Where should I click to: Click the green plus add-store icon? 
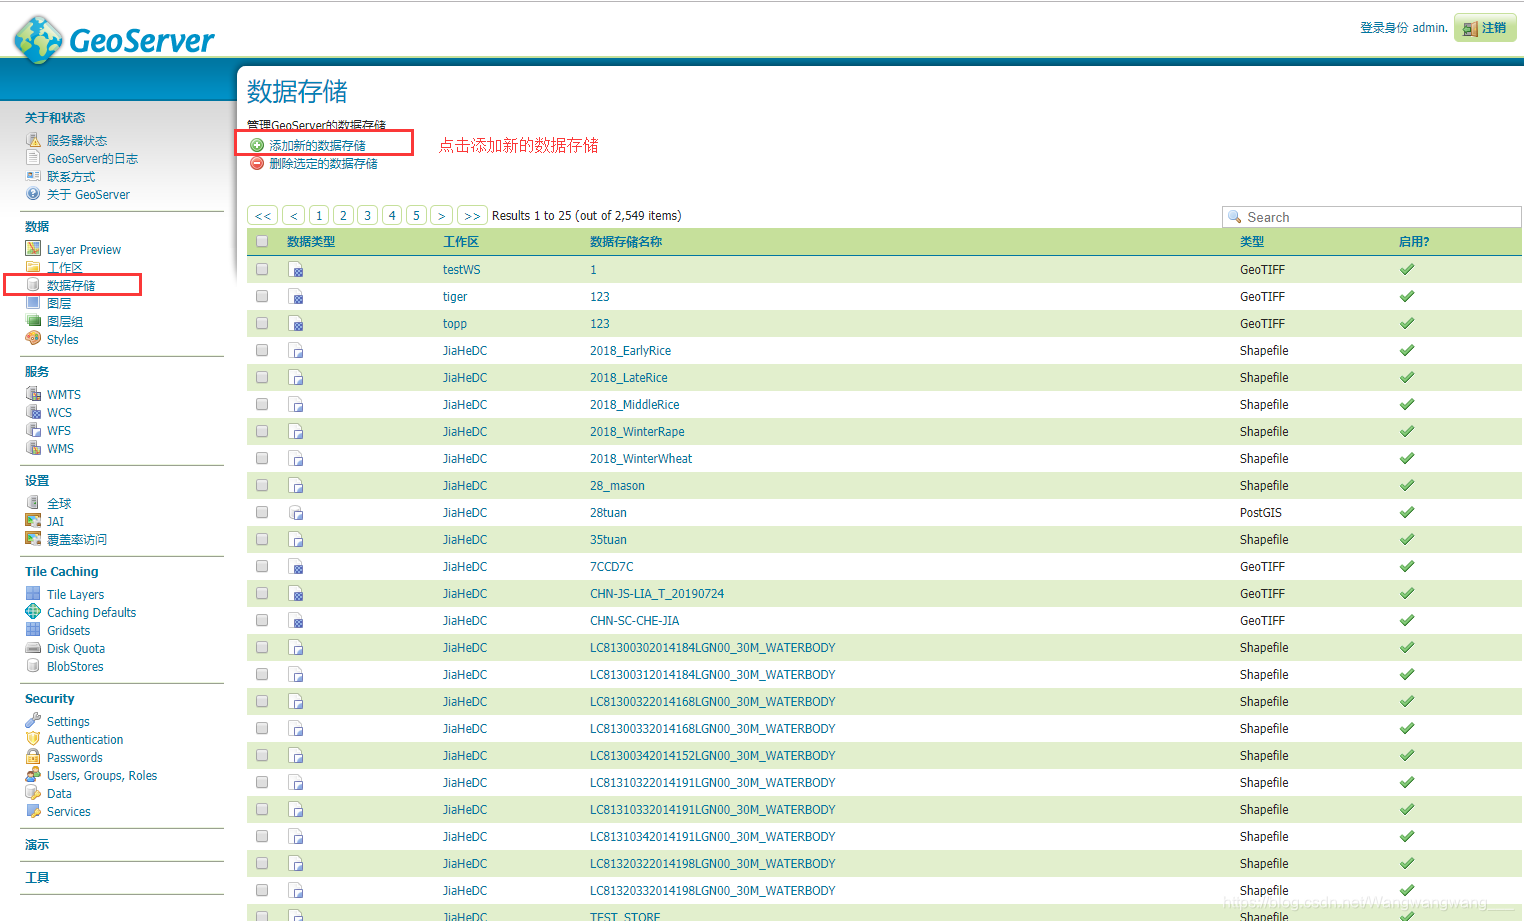[257, 145]
